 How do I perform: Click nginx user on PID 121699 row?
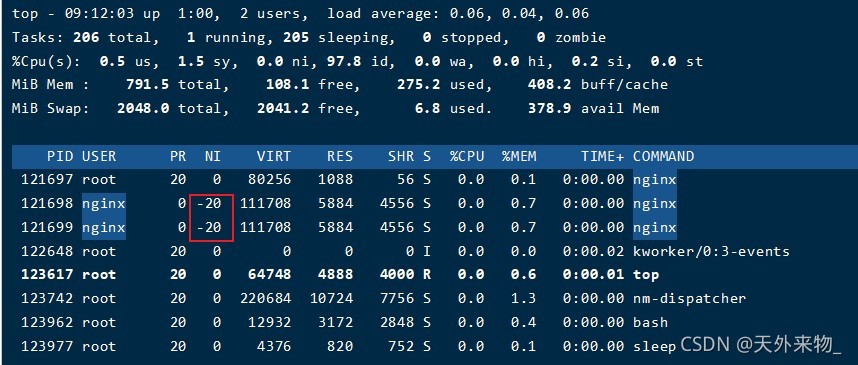point(104,227)
